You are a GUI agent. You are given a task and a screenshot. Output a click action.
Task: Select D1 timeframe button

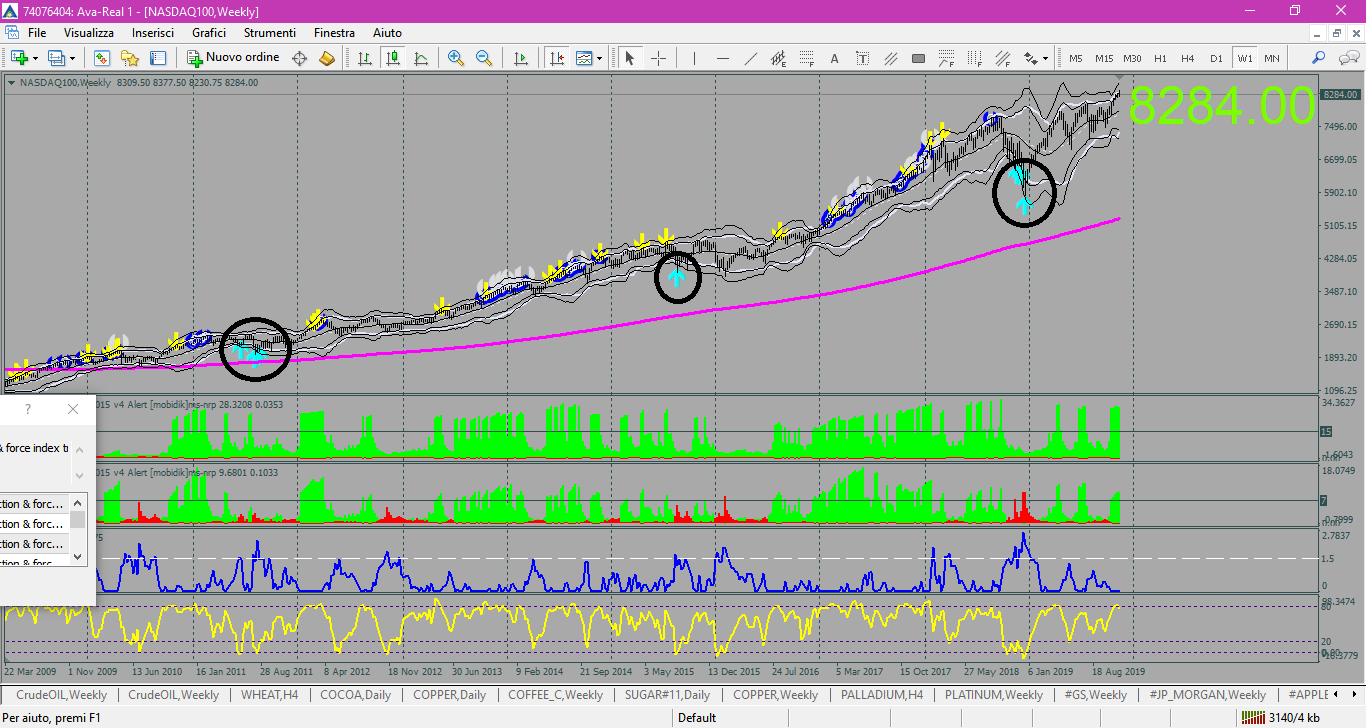tap(1216, 58)
